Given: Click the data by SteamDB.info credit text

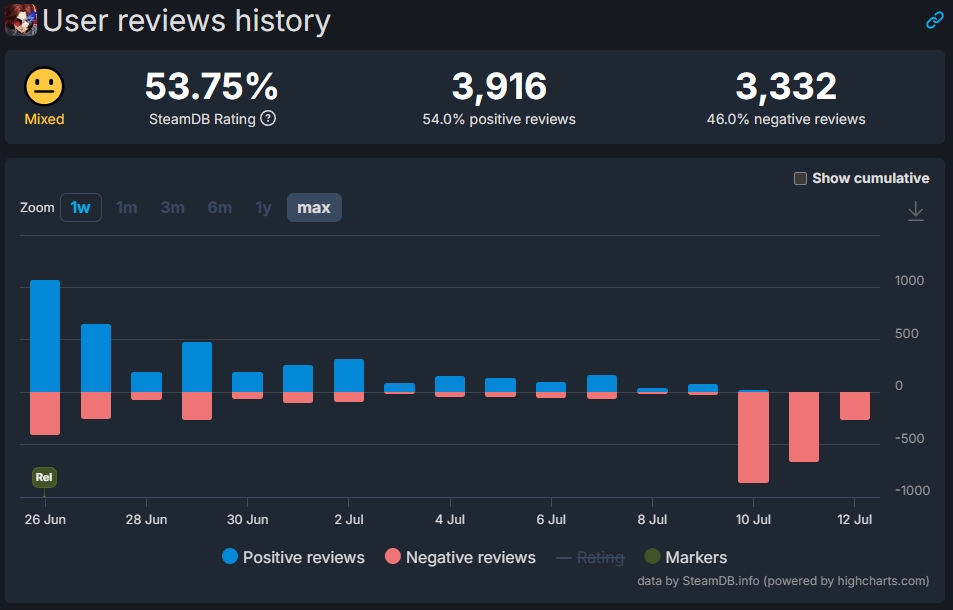Looking at the screenshot, I should pos(783,581).
